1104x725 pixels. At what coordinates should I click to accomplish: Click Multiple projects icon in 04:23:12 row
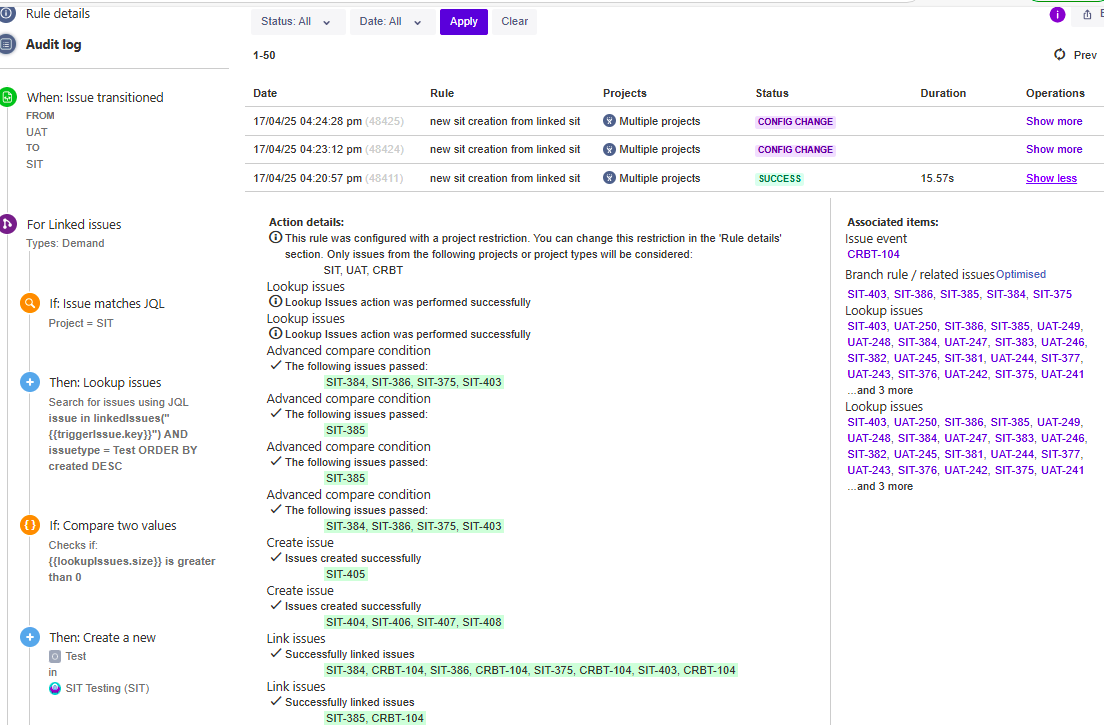609,149
